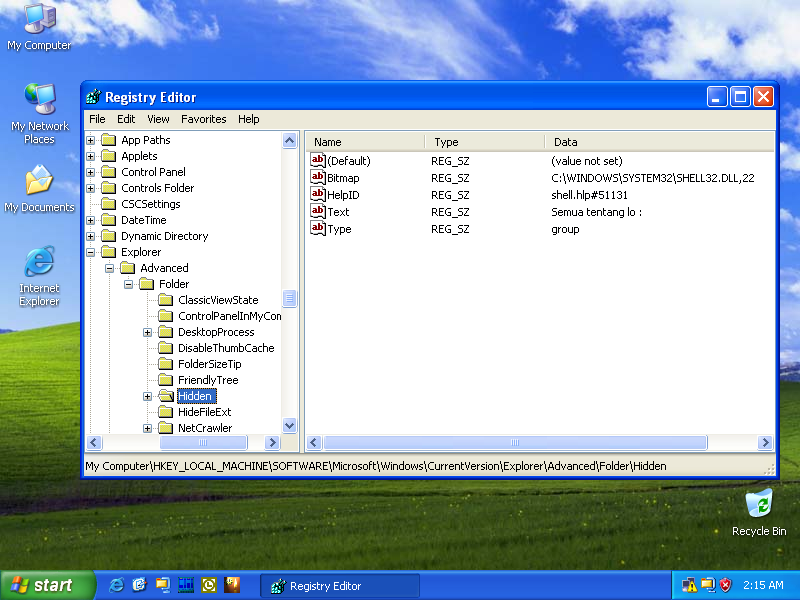Collapse the Explorer tree node
Image resolution: width=800 pixels, height=600 pixels.
(x=91, y=252)
